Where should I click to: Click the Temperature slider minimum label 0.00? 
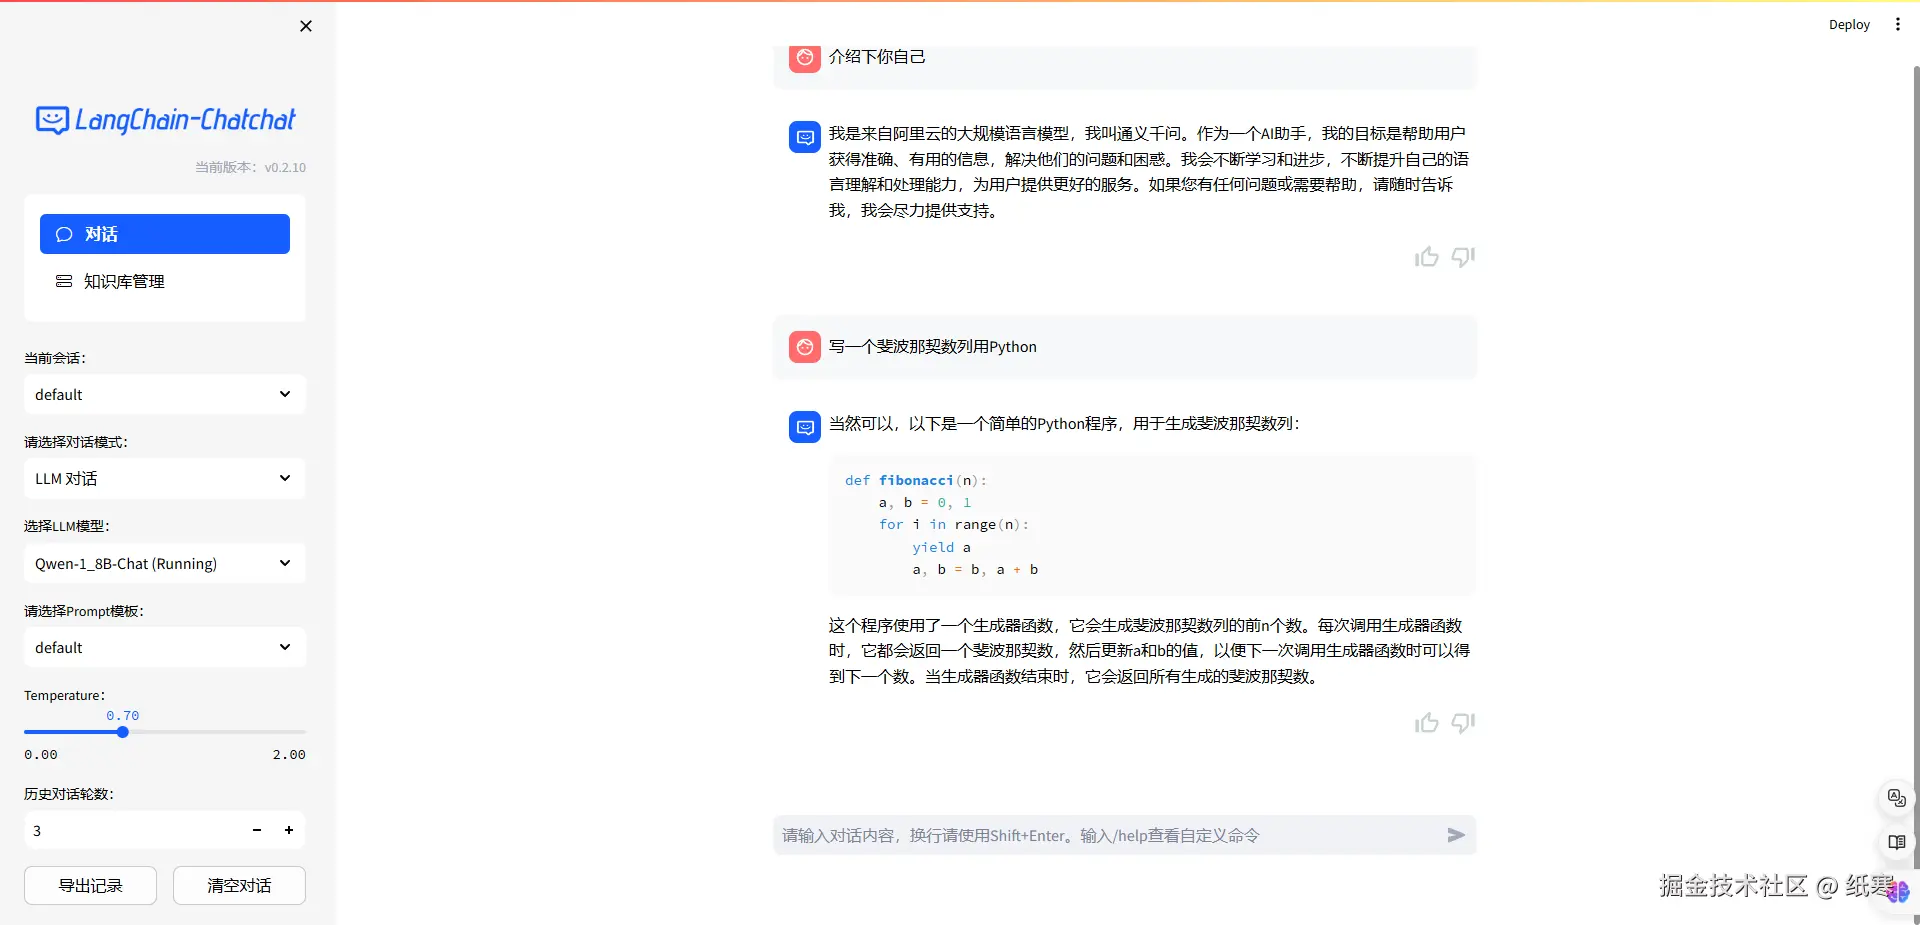click(41, 755)
